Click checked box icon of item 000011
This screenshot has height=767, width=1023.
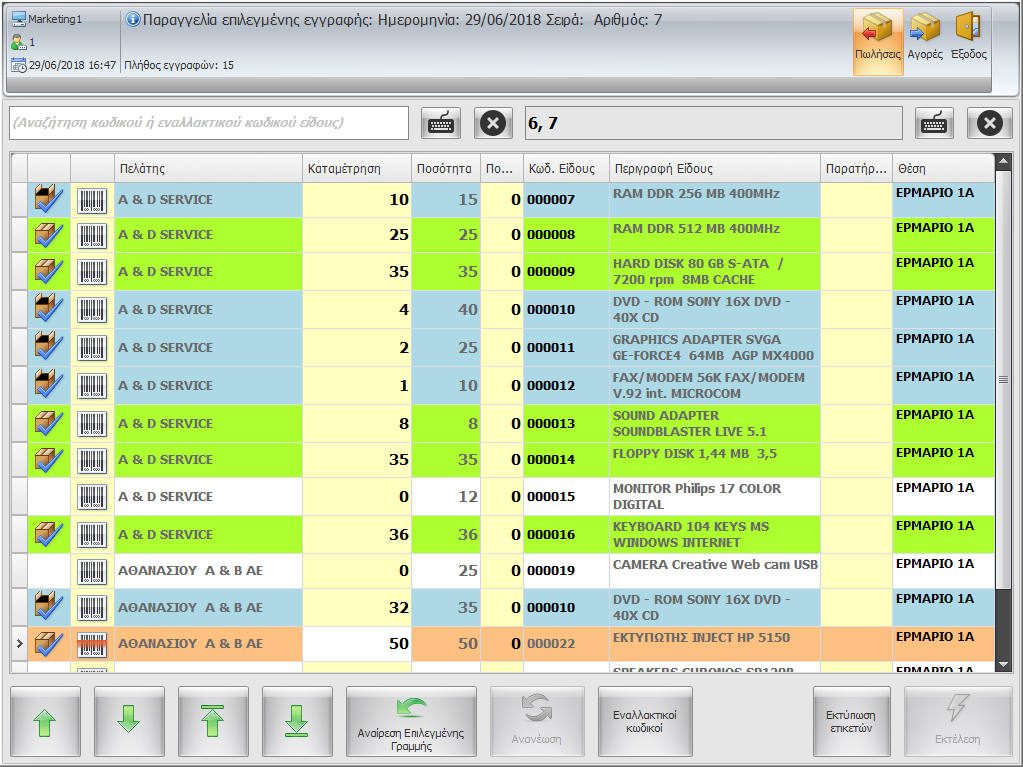(x=49, y=346)
